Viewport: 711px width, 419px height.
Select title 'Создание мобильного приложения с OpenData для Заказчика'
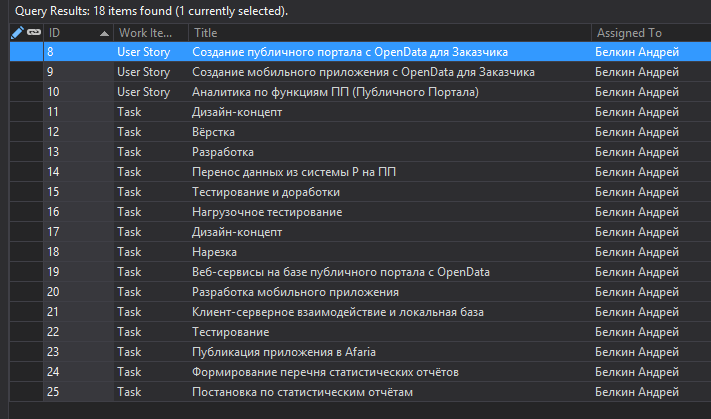(x=363, y=72)
